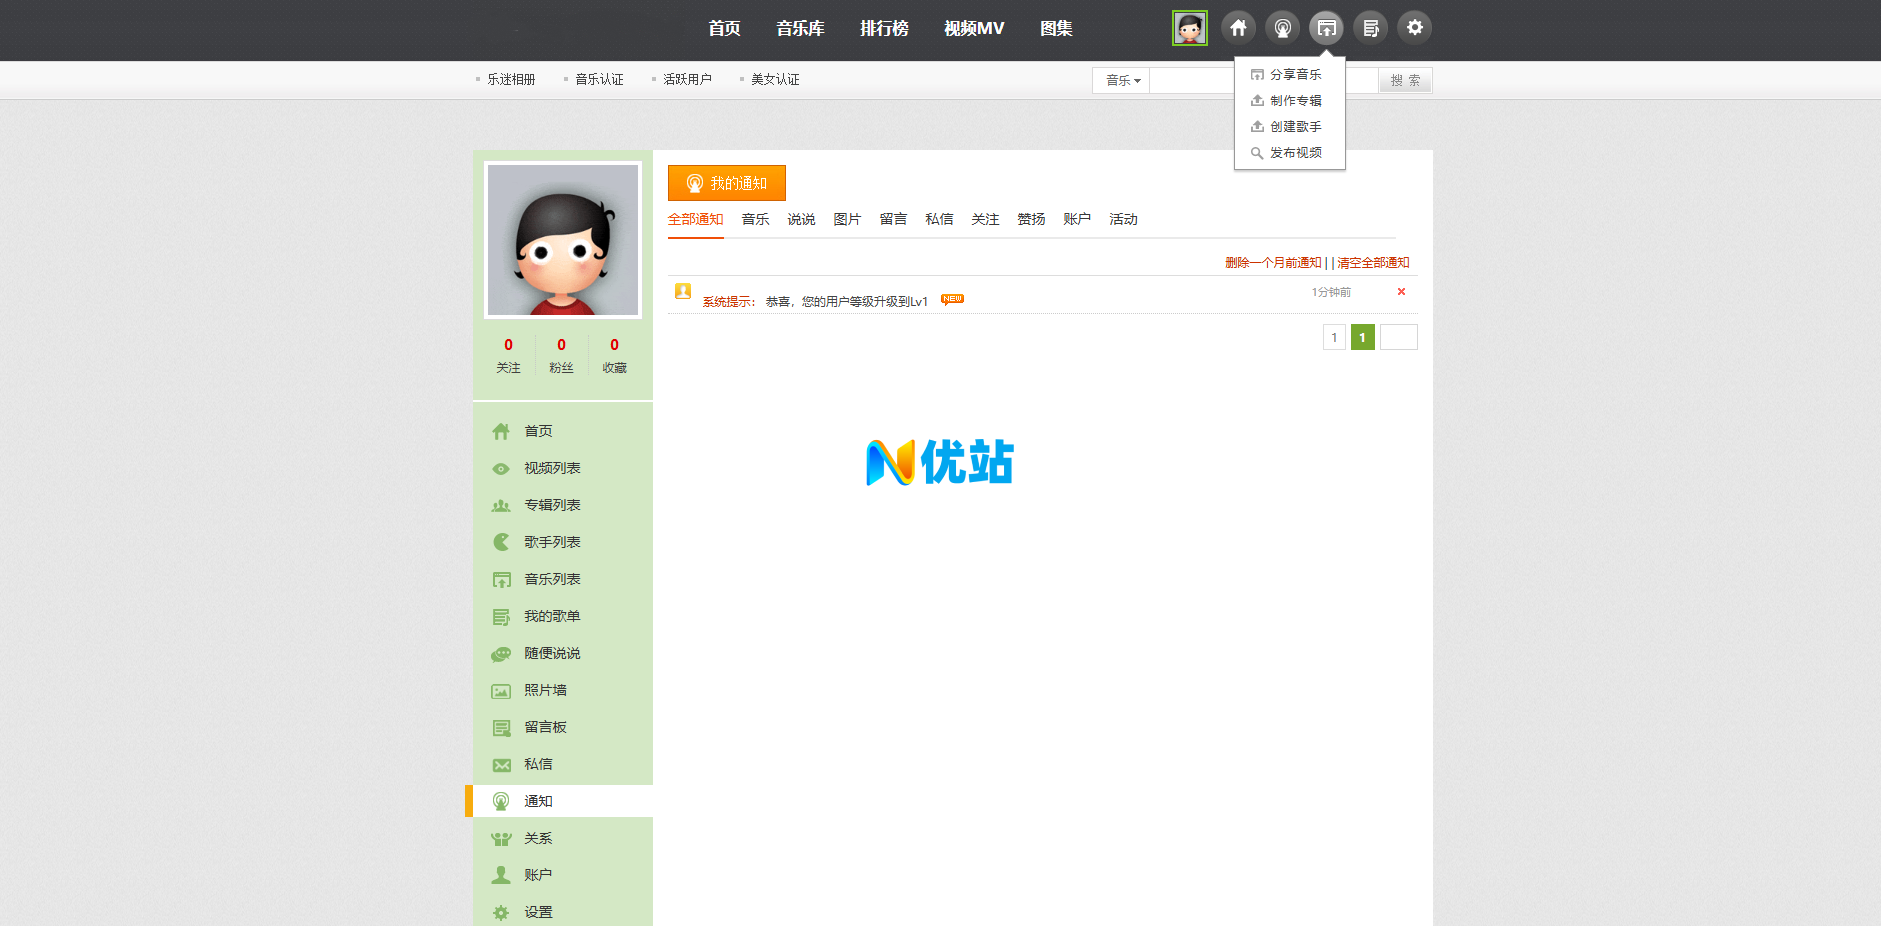The height and width of the screenshot is (926, 1881).
Task: Open notifications icon in top bar
Action: [1282, 28]
